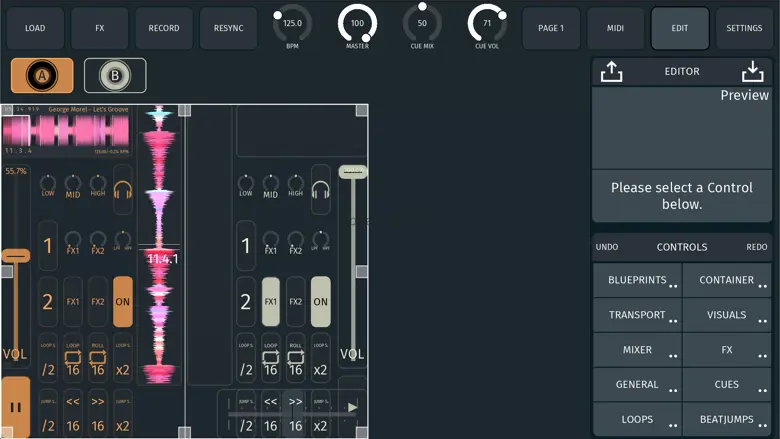Image resolution: width=780 pixels, height=439 pixels.
Task: Pause playback on deck A
Action: (x=15, y=408)
